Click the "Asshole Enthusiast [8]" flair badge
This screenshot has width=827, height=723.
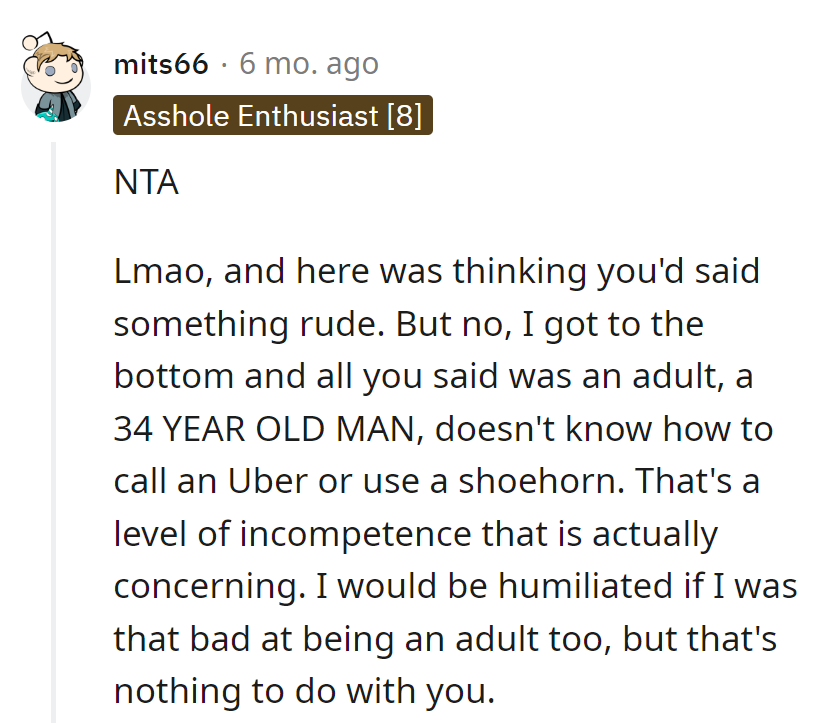tap(273, 115)
